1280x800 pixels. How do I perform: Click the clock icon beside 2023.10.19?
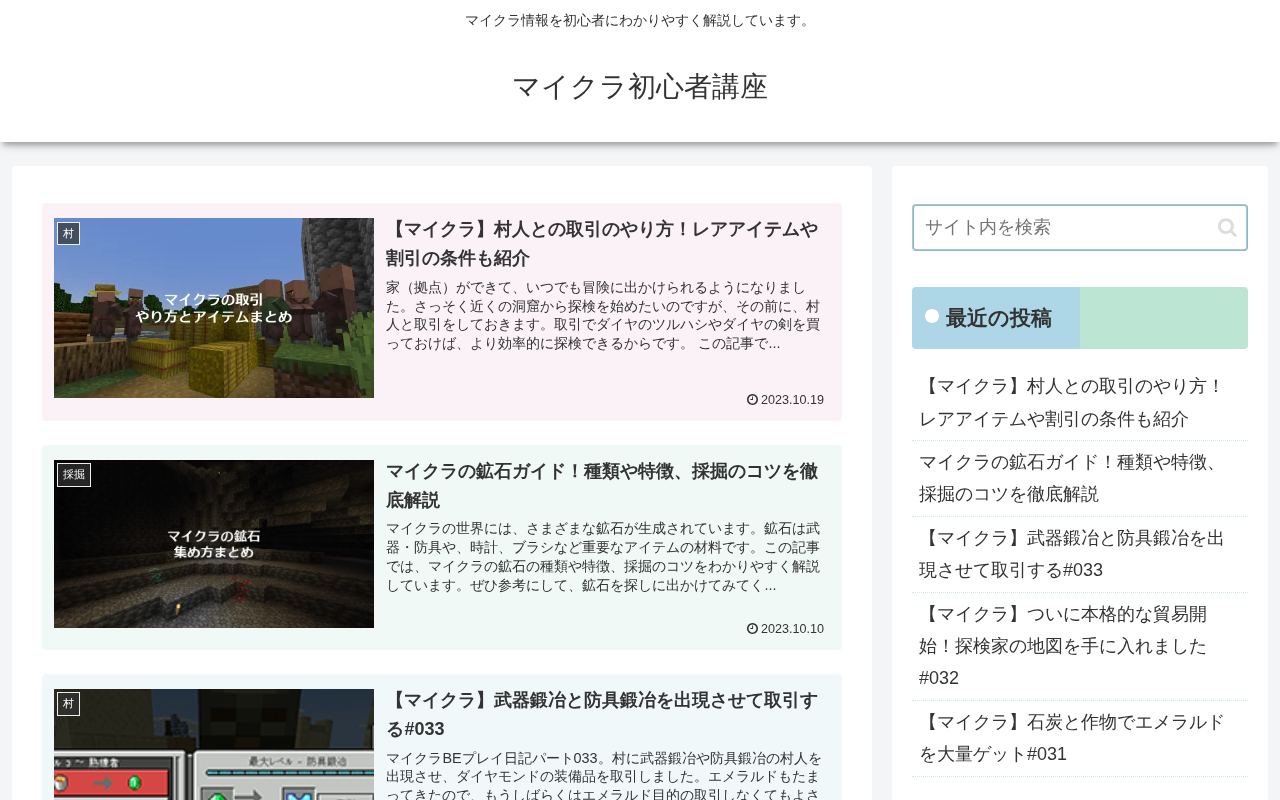752,400
